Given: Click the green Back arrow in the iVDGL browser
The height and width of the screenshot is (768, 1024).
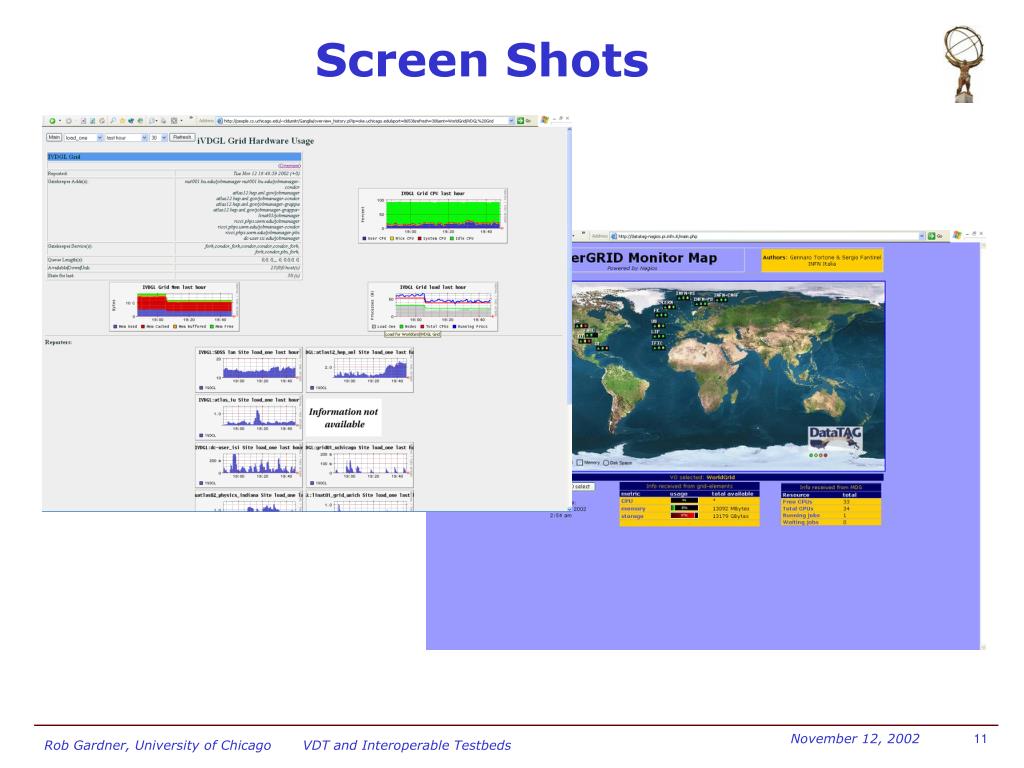Looking at the screenshot, I should tap(52, 121).
